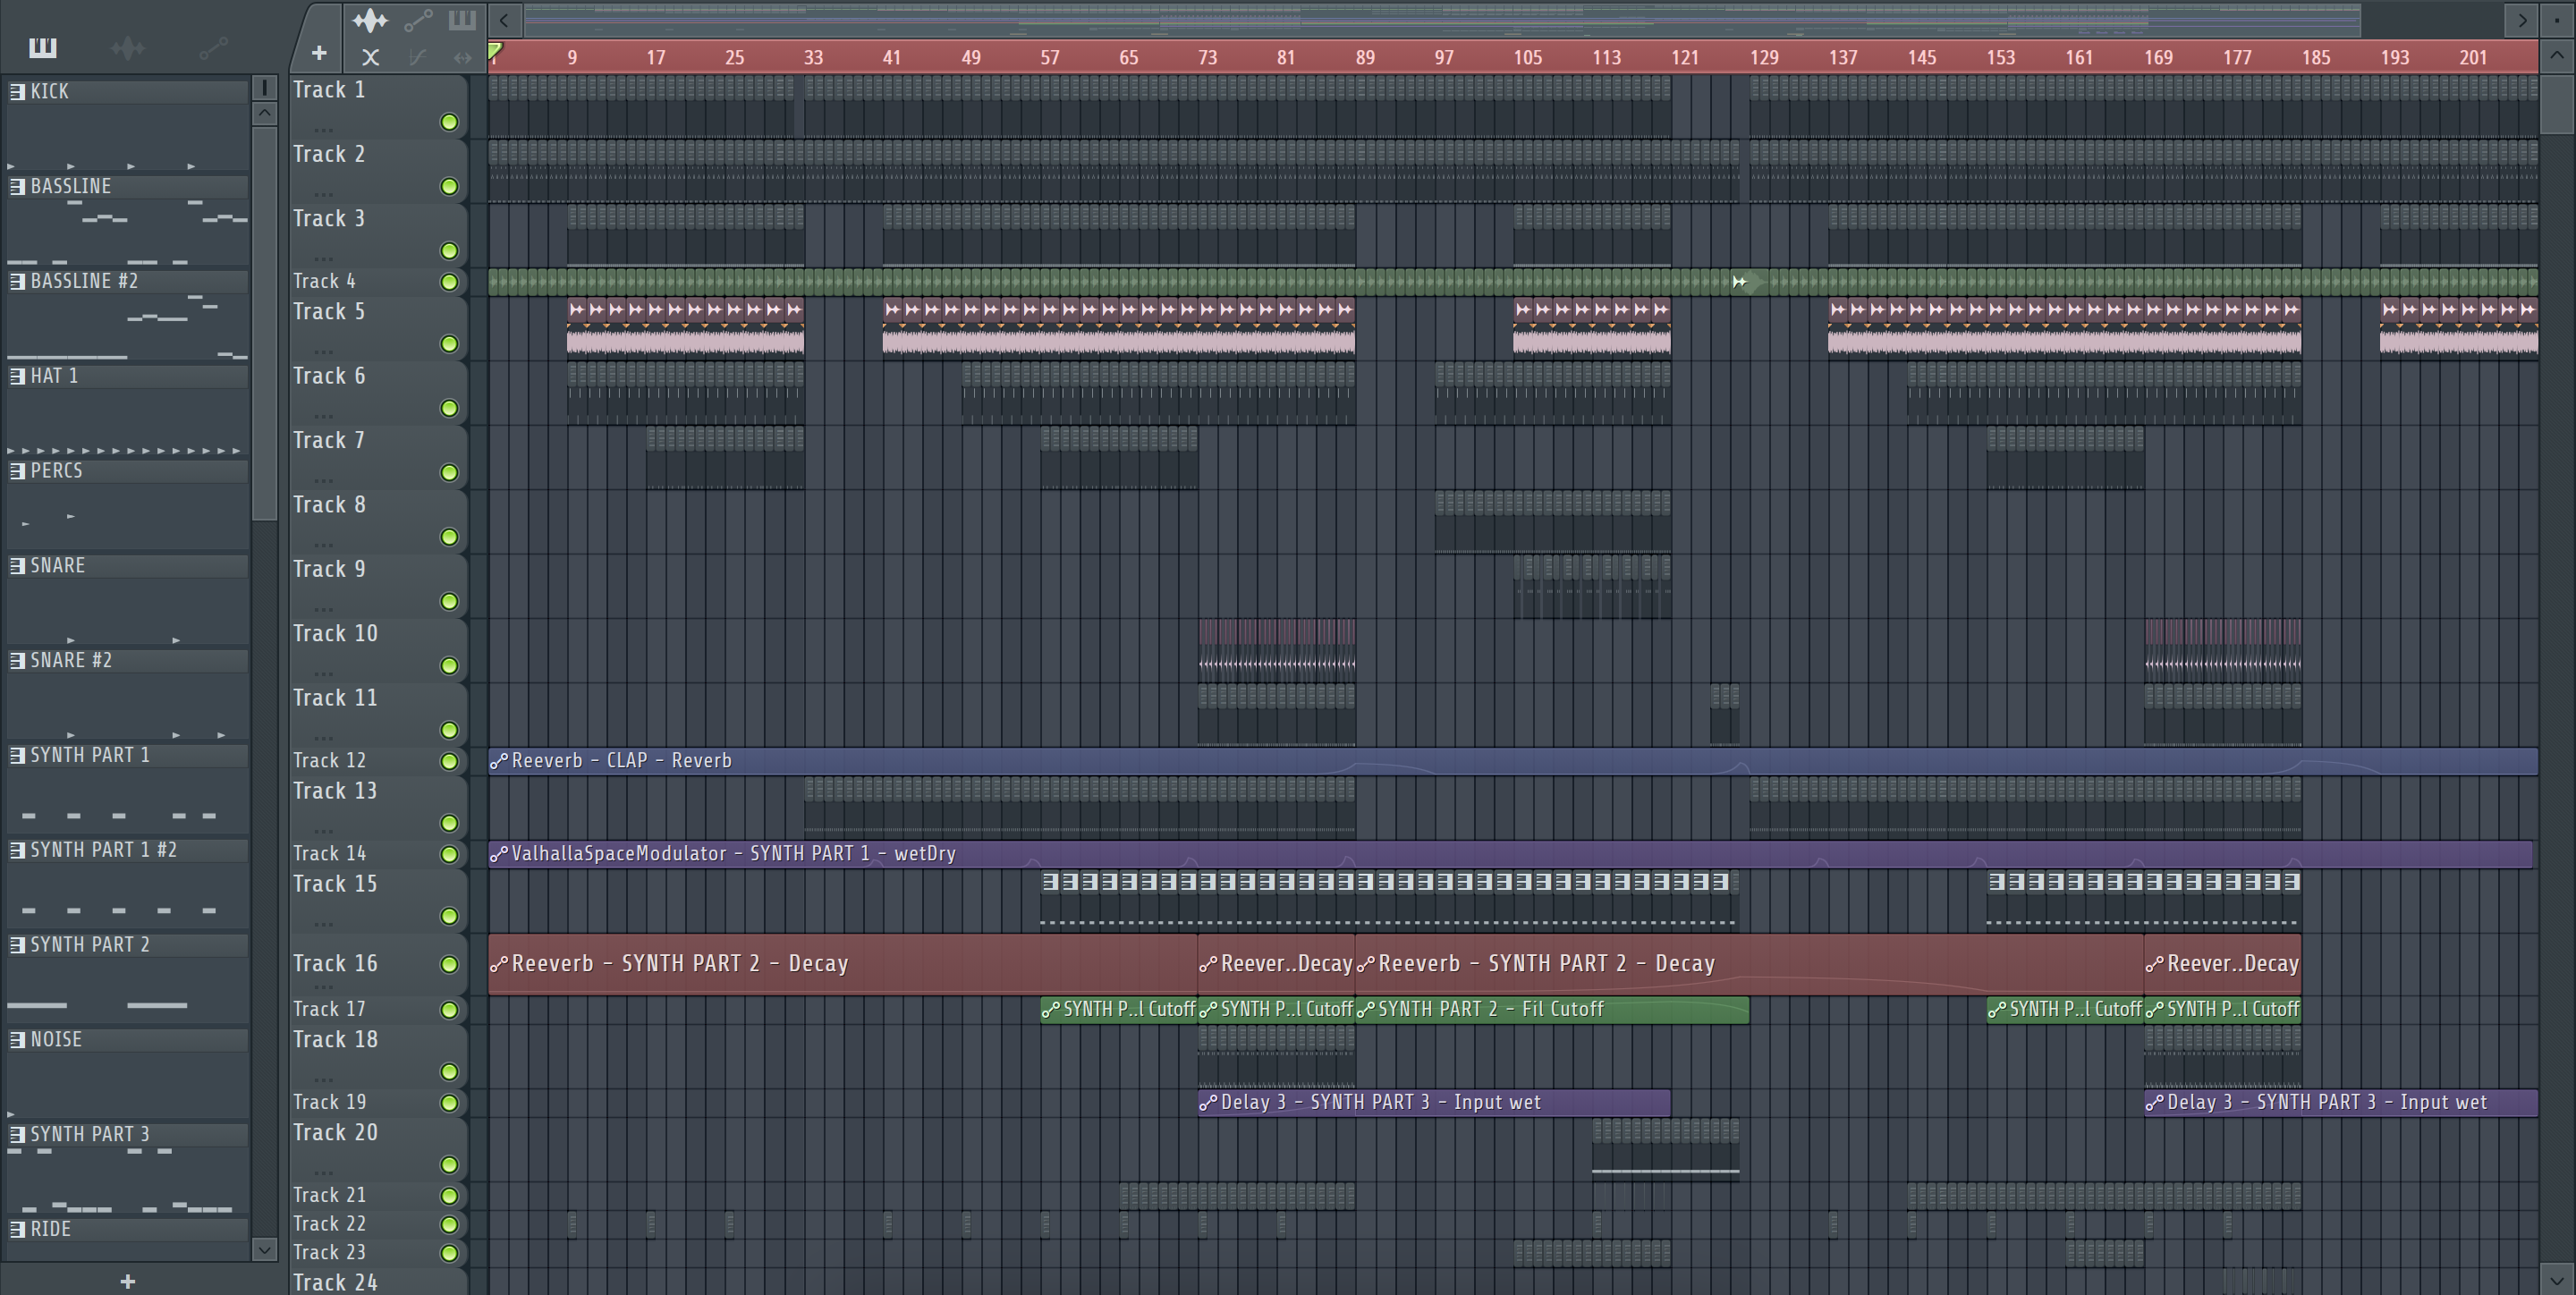Click automation icon on Reeverb CLAP clip

498,762
